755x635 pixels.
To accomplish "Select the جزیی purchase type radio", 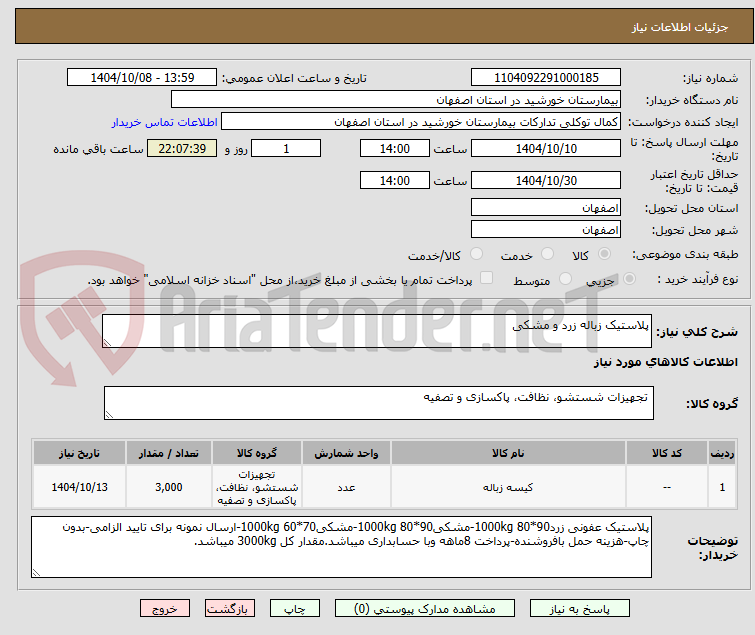I will (x=629, y=279).
